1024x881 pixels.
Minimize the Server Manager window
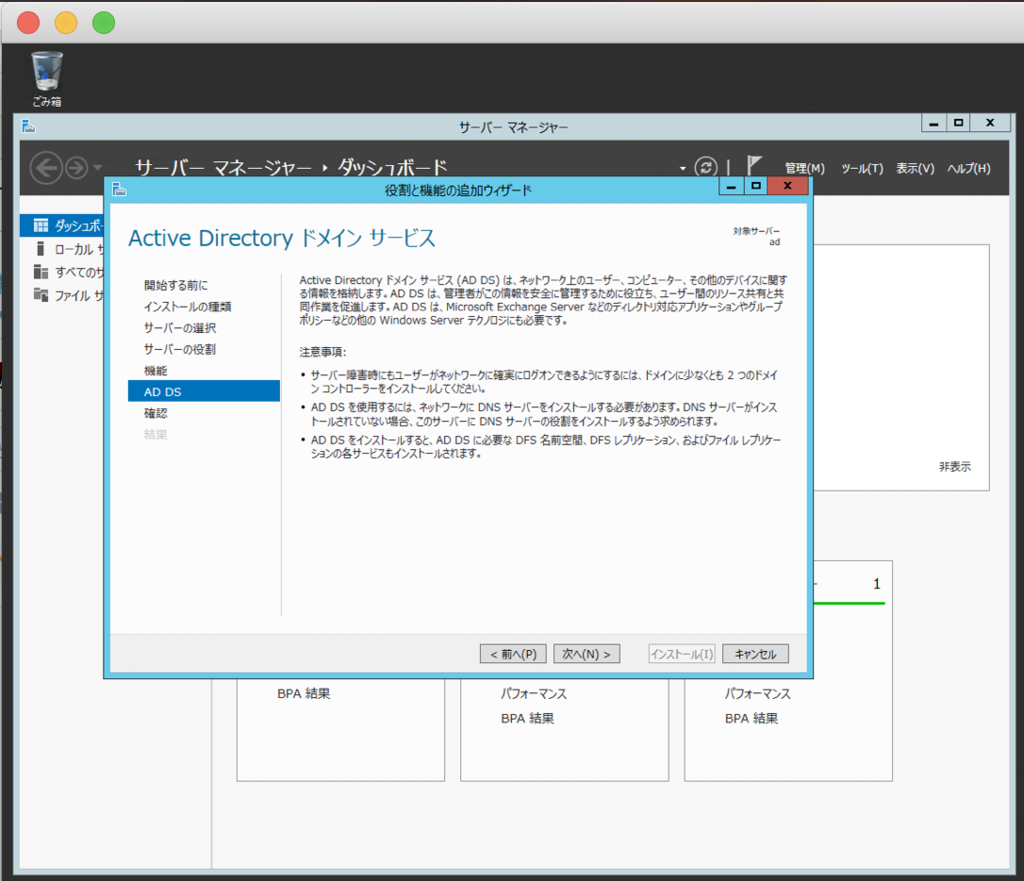[x=934, y=123]
